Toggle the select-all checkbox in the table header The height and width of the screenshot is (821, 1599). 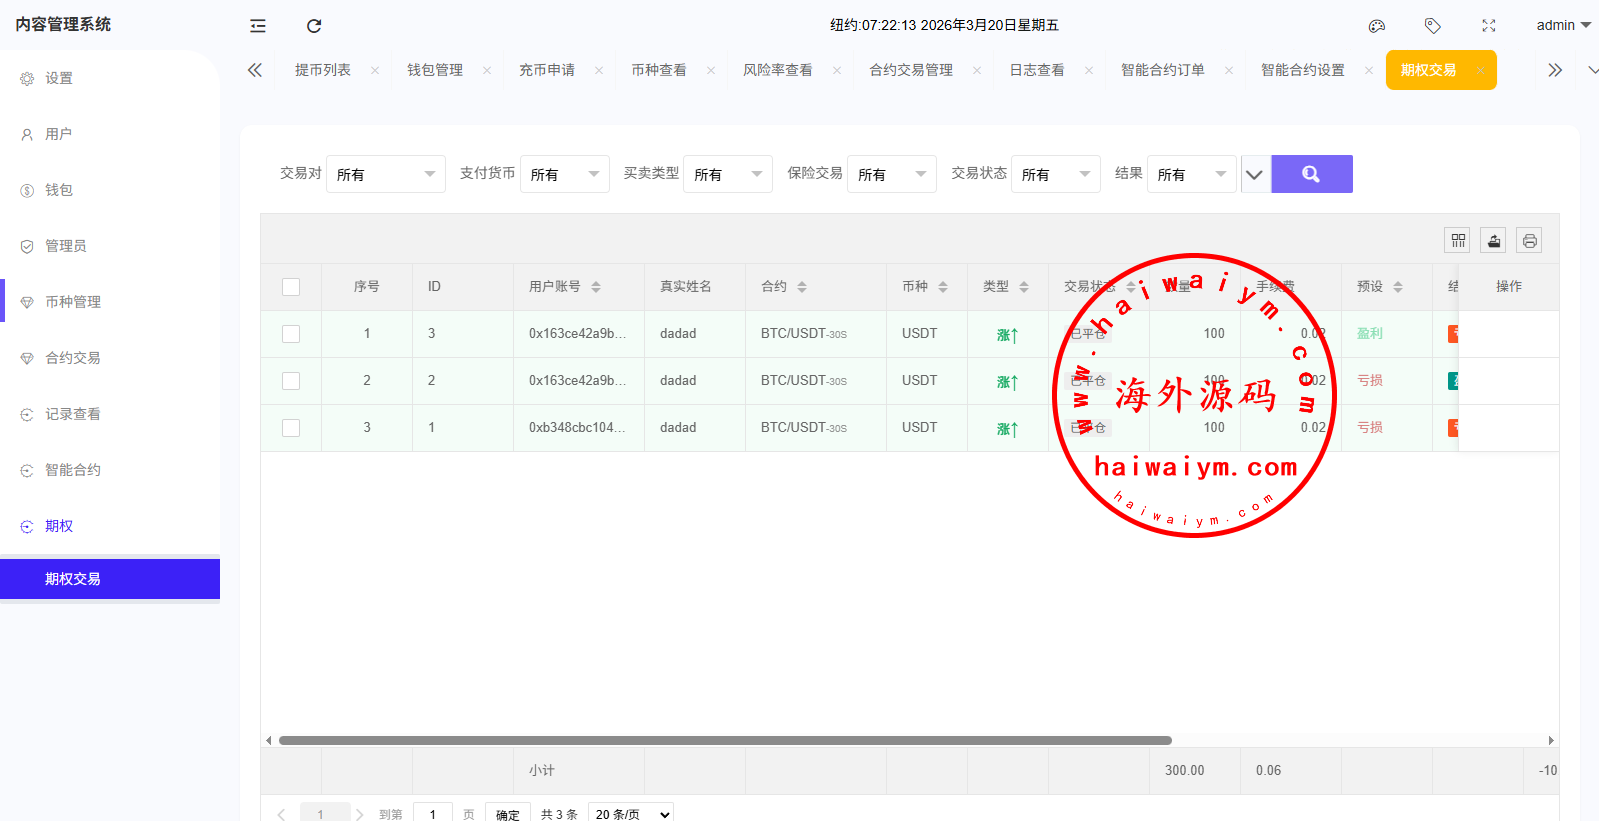coord(291,287)
